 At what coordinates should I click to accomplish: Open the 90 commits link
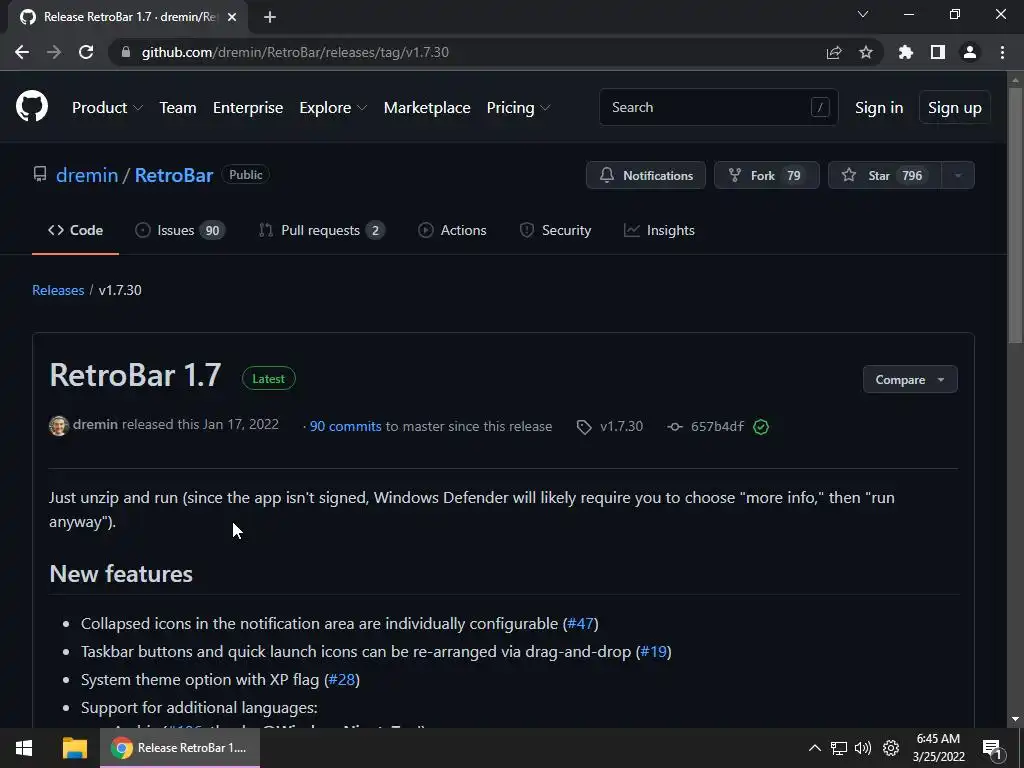coord(345,426)
